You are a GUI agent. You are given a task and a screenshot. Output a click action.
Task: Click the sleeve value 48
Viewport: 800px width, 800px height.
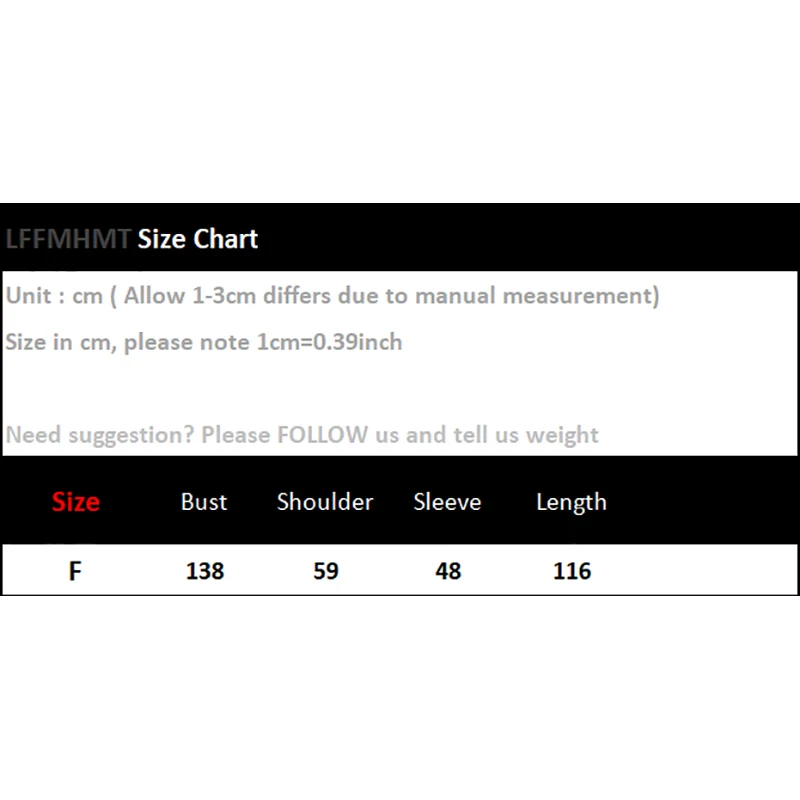pyautogui.click(x=448, y=571)
